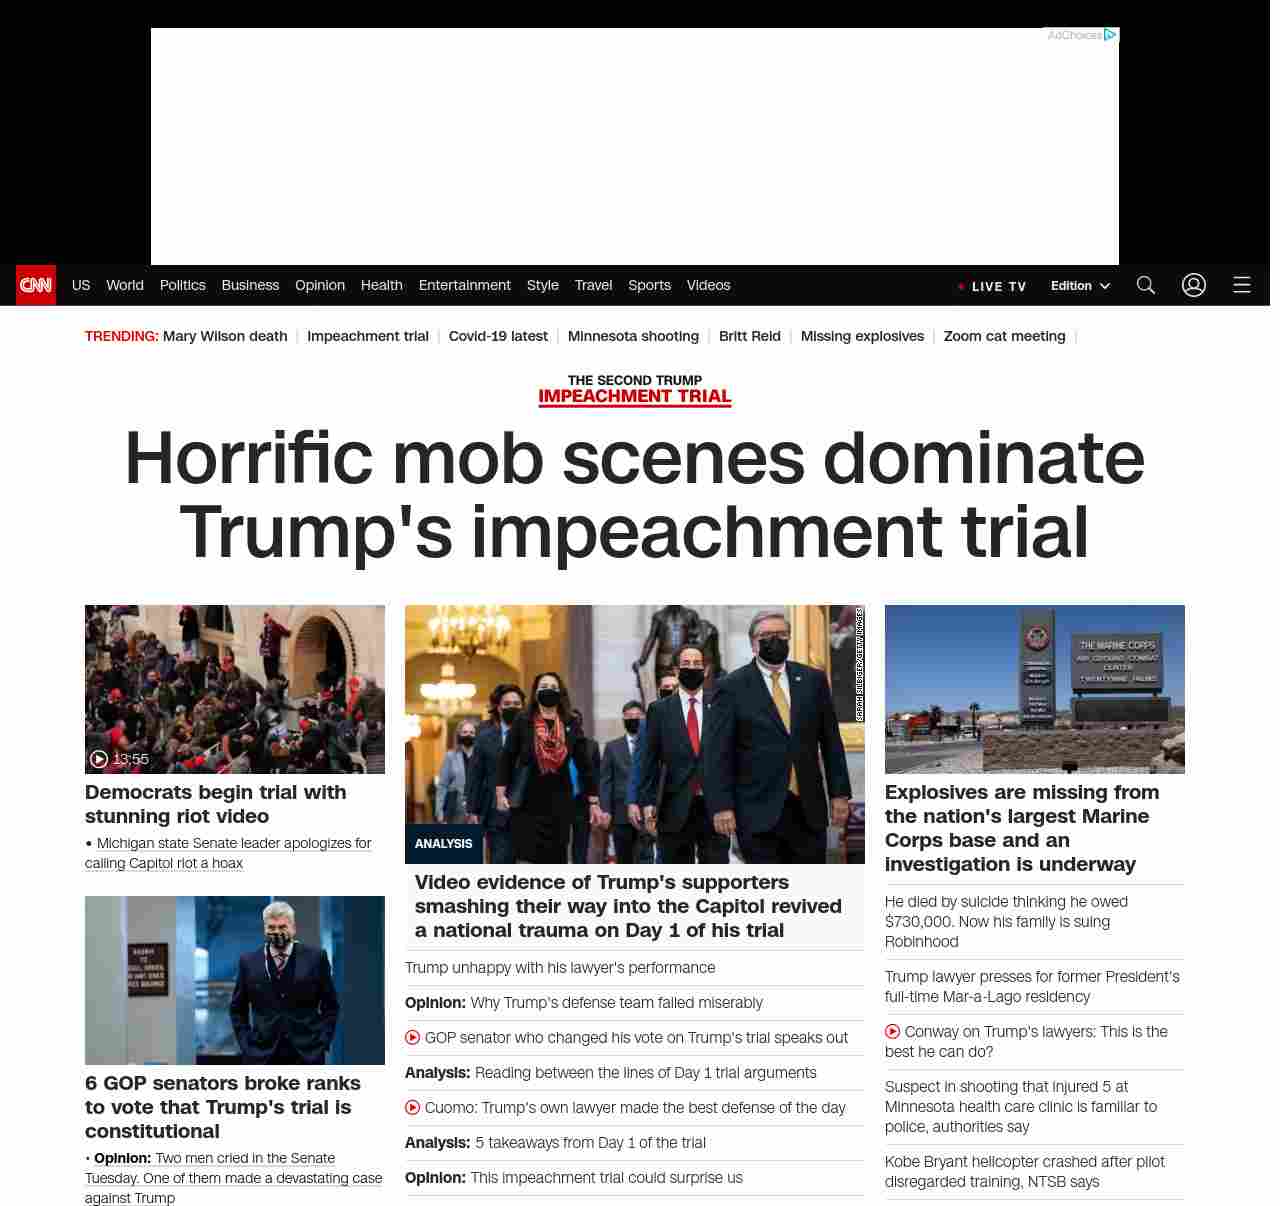Open the Politics menu item
Image resolution: width=1280 pixels, height=1206 pixels.
(x=183, y=285)
